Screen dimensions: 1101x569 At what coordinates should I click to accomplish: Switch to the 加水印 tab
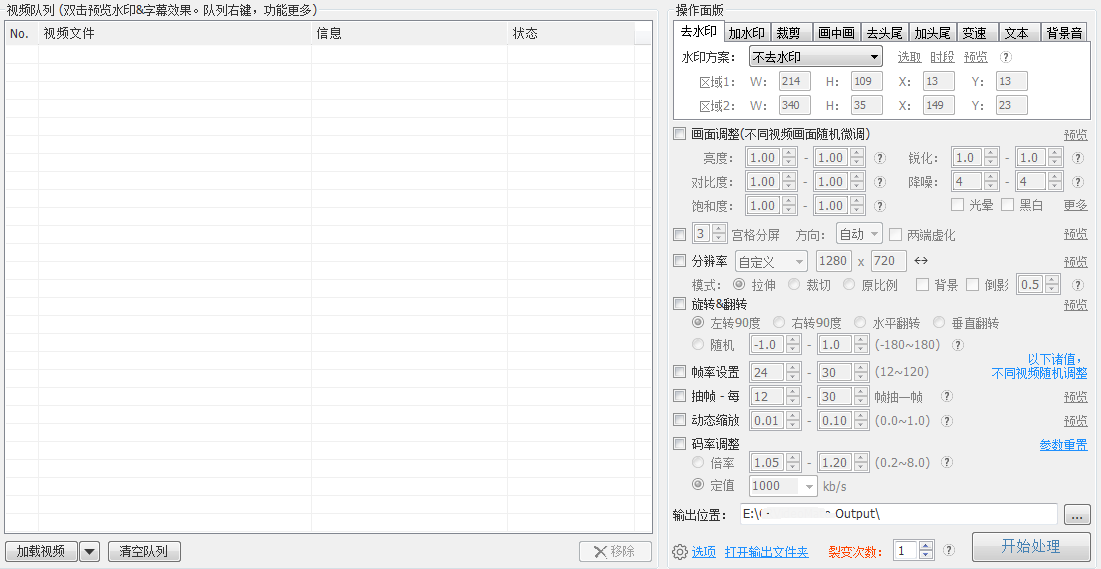pyautogui.click(x=746, y=33)
